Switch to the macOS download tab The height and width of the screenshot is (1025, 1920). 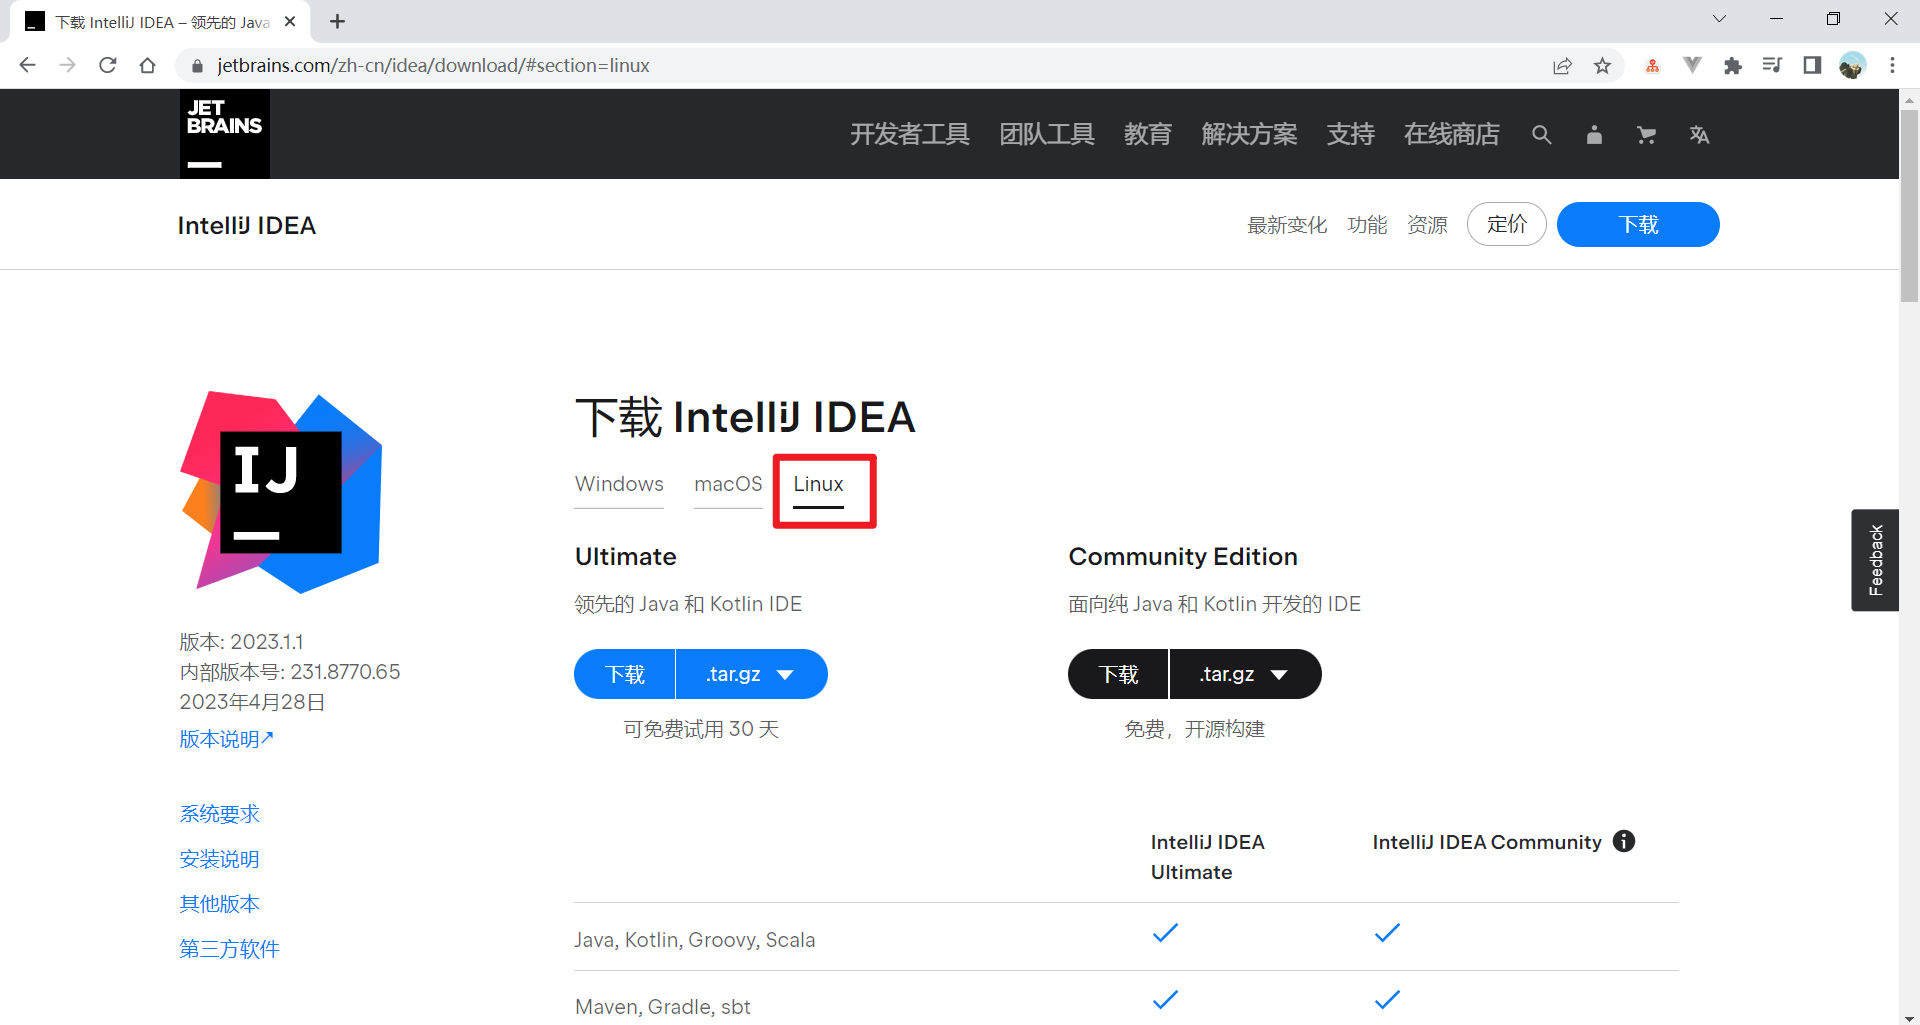728,484
